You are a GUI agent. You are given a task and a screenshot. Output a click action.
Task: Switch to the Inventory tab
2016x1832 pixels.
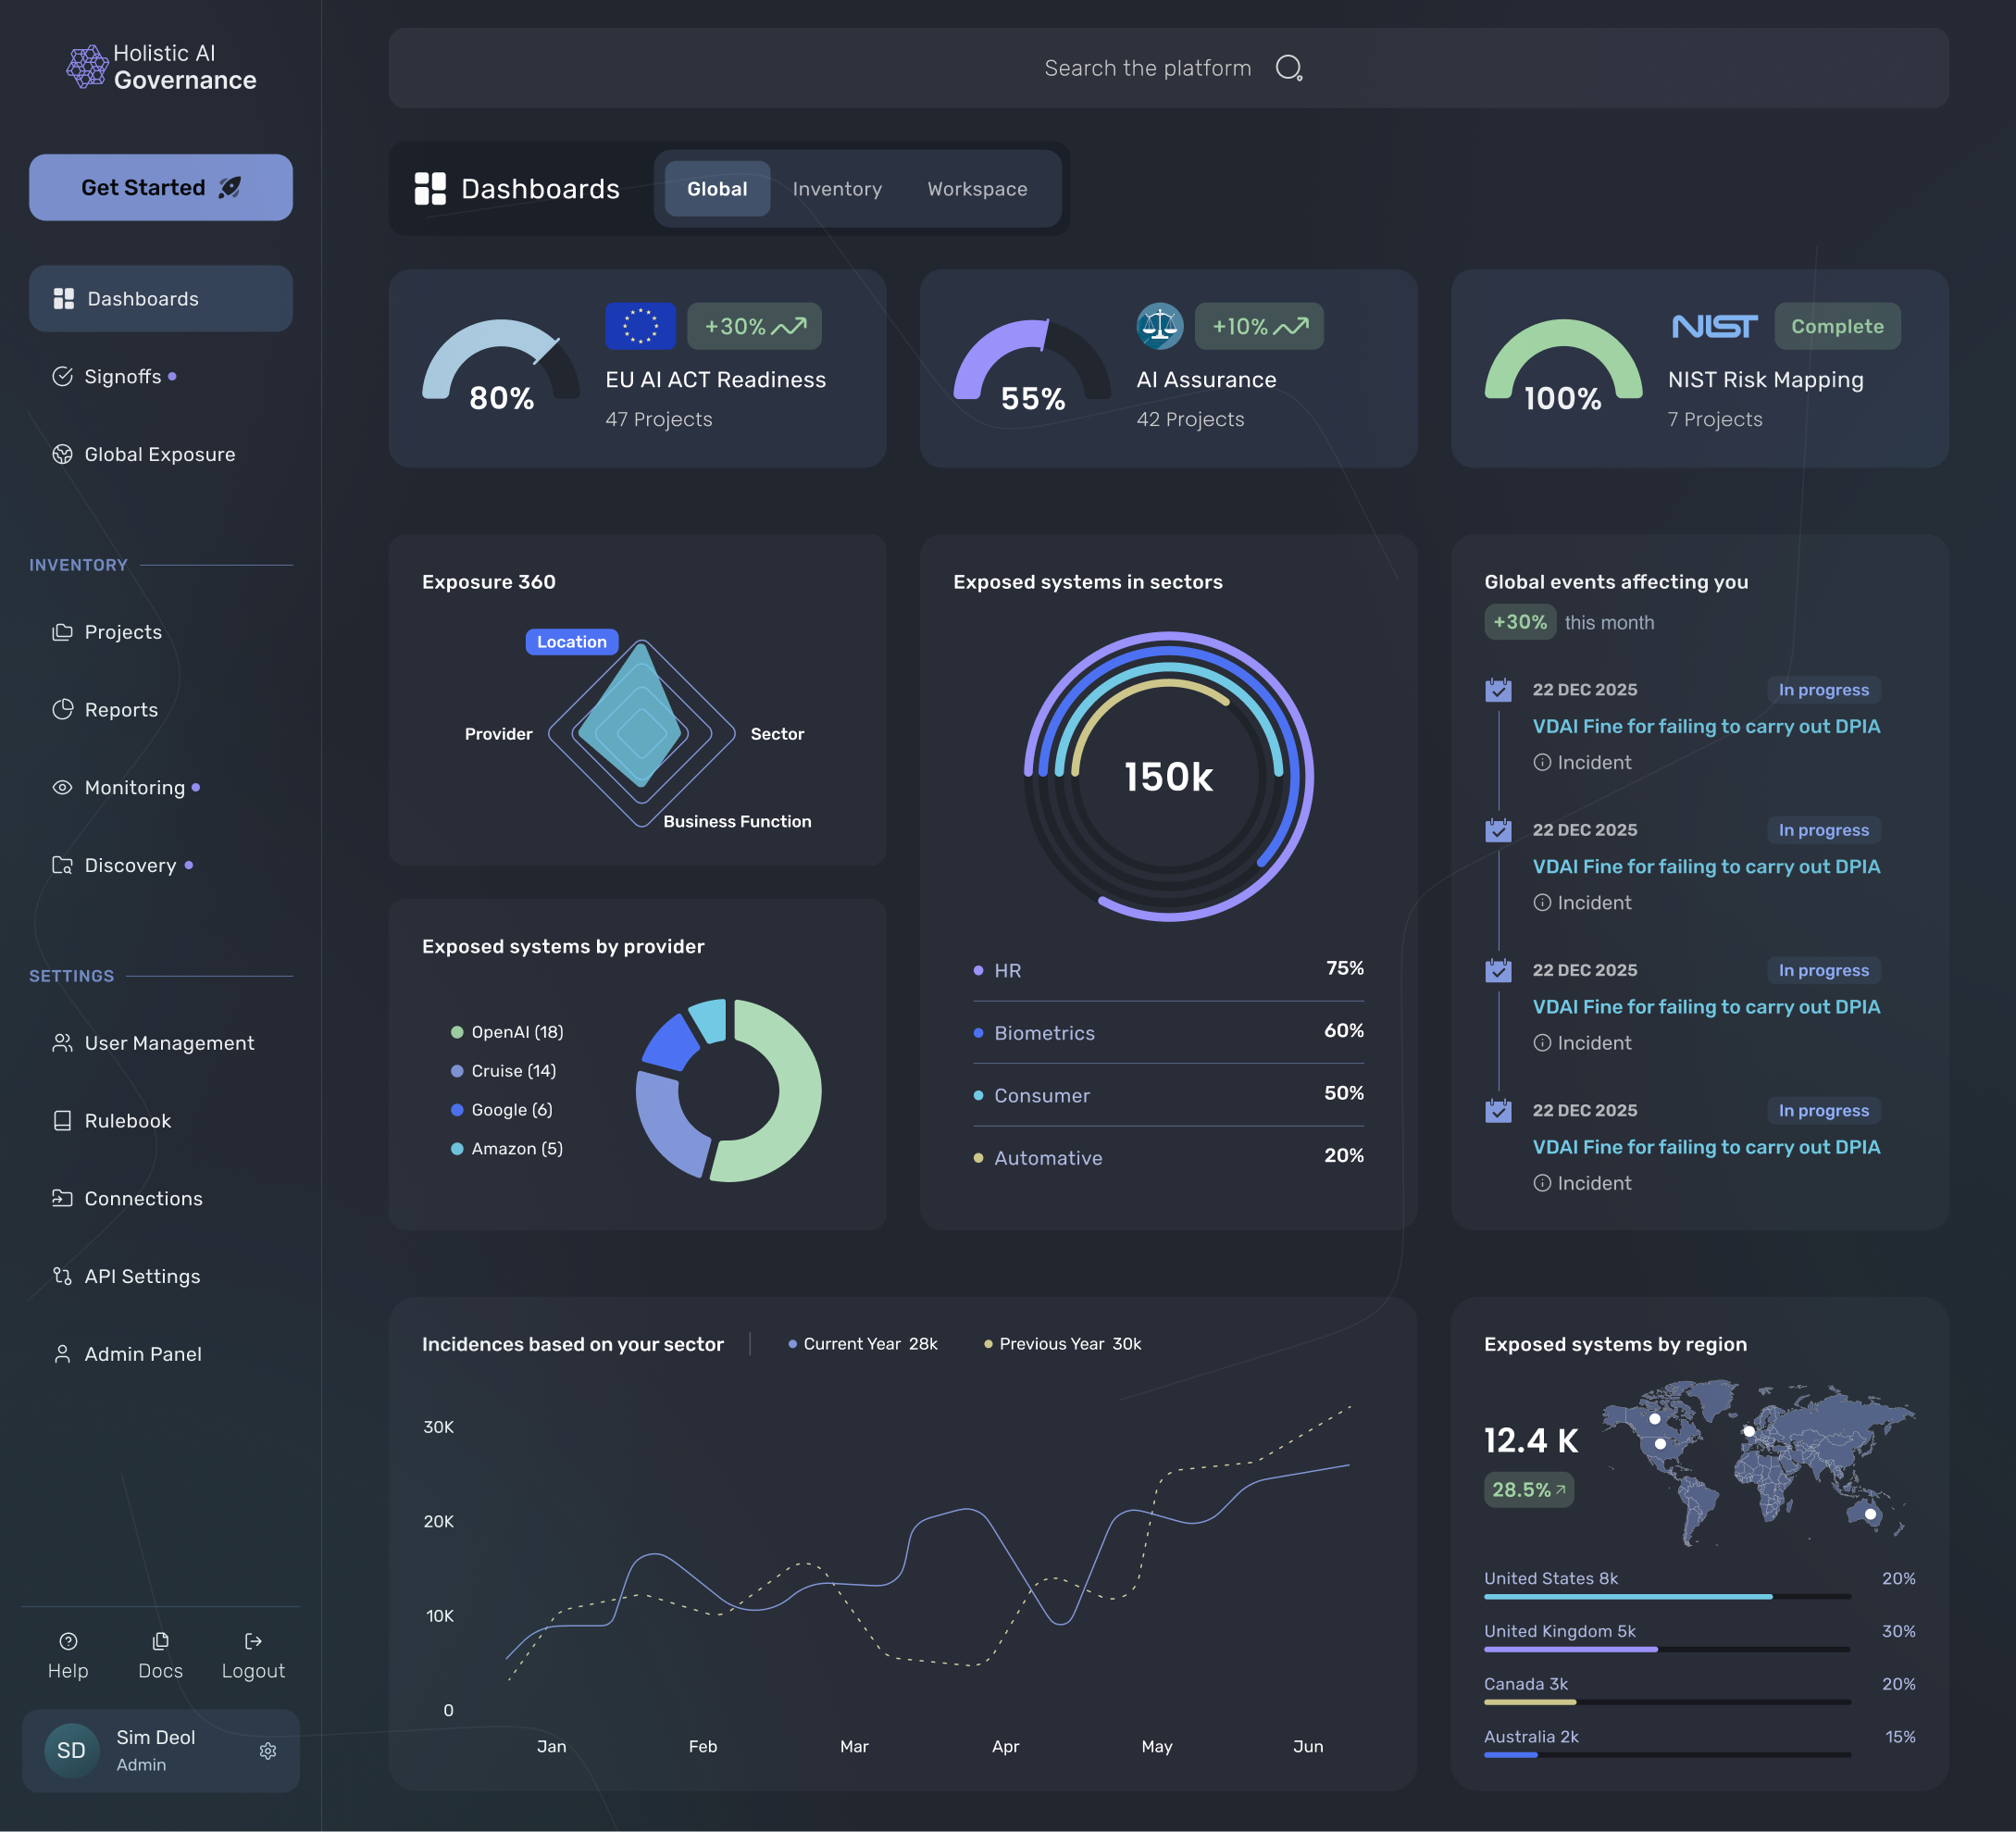click(837, 189)
